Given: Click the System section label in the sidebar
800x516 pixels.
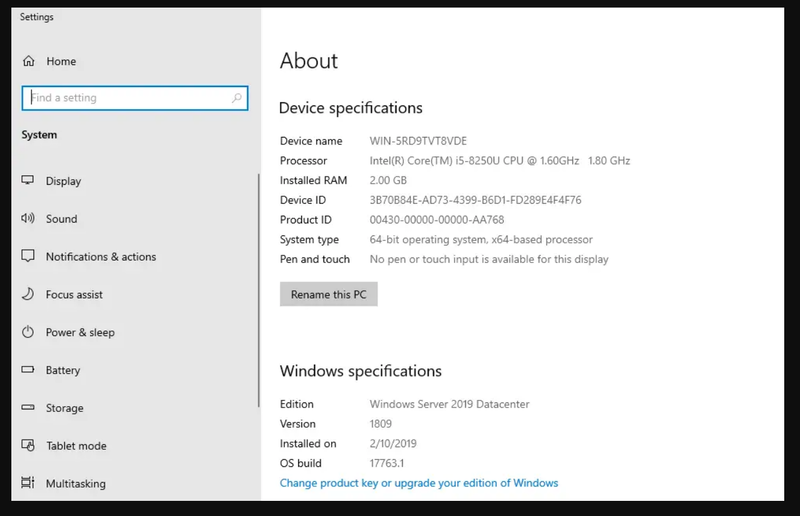Looking at the screenshot, I should [x=39, y=135].
